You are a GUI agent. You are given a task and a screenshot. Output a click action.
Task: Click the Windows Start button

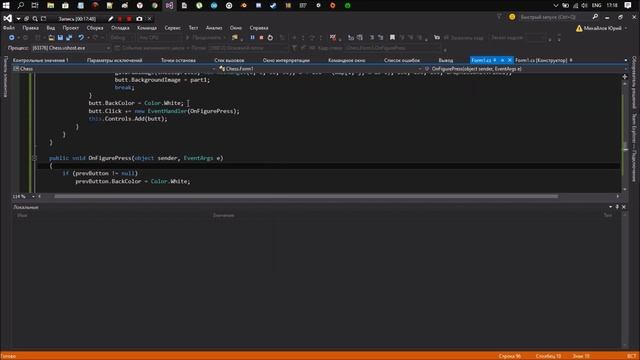click(6, 5)
